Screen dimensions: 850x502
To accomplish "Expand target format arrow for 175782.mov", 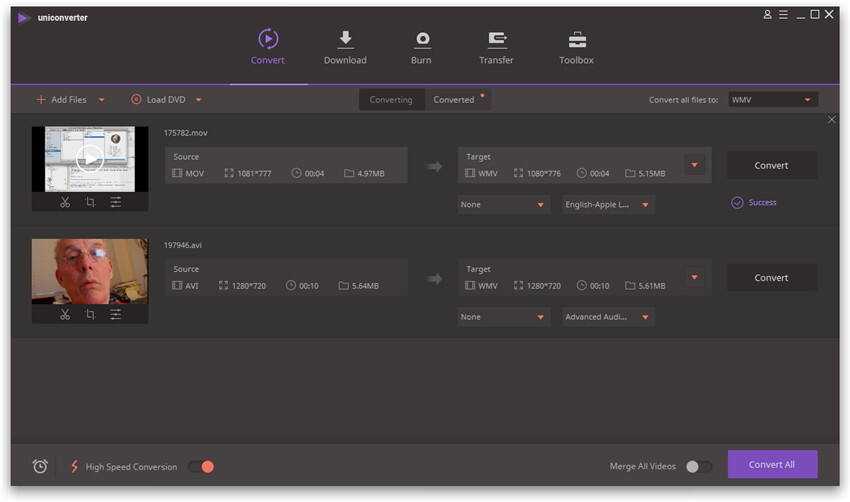I will coord(695,165).
